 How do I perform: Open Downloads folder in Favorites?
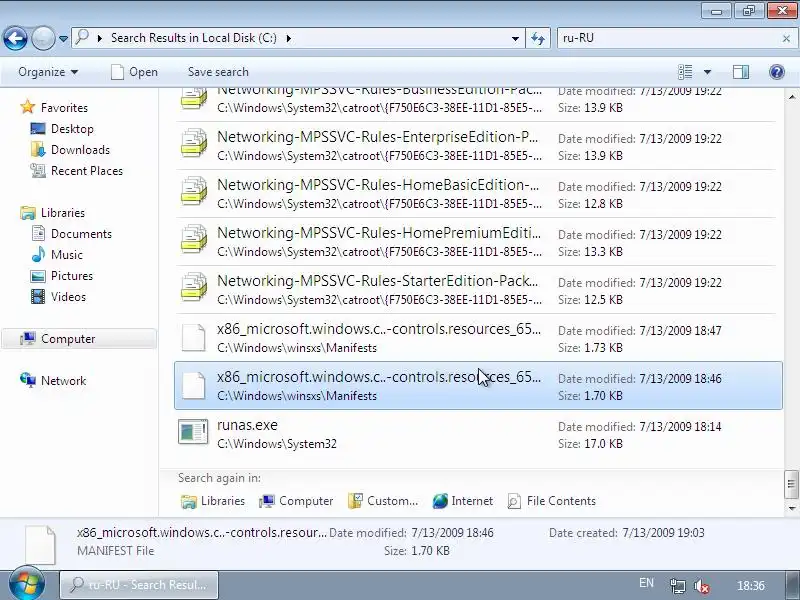[80, 149]
